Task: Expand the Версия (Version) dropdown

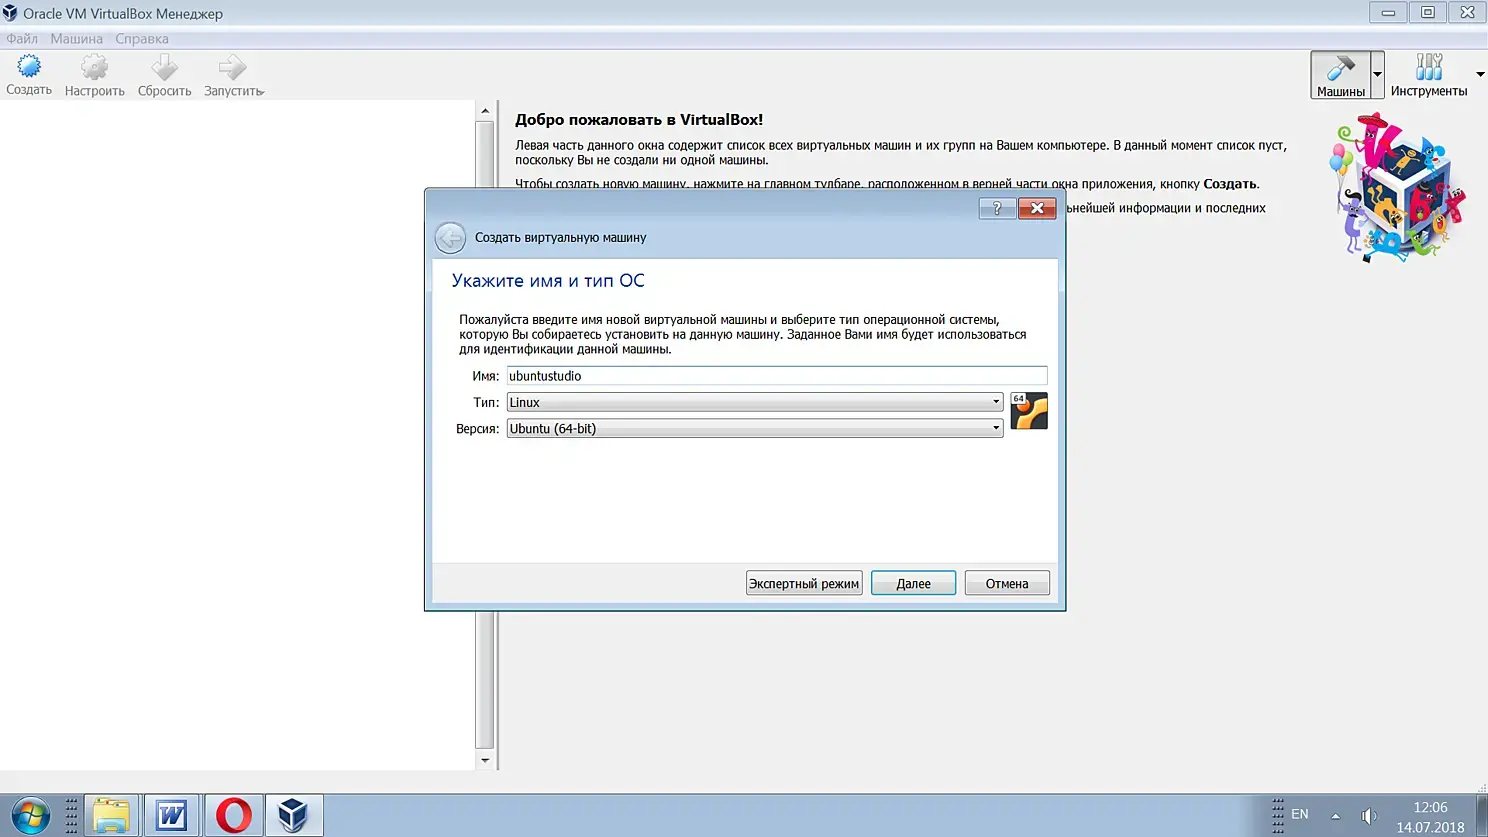Action: click(x=754, y=428)
